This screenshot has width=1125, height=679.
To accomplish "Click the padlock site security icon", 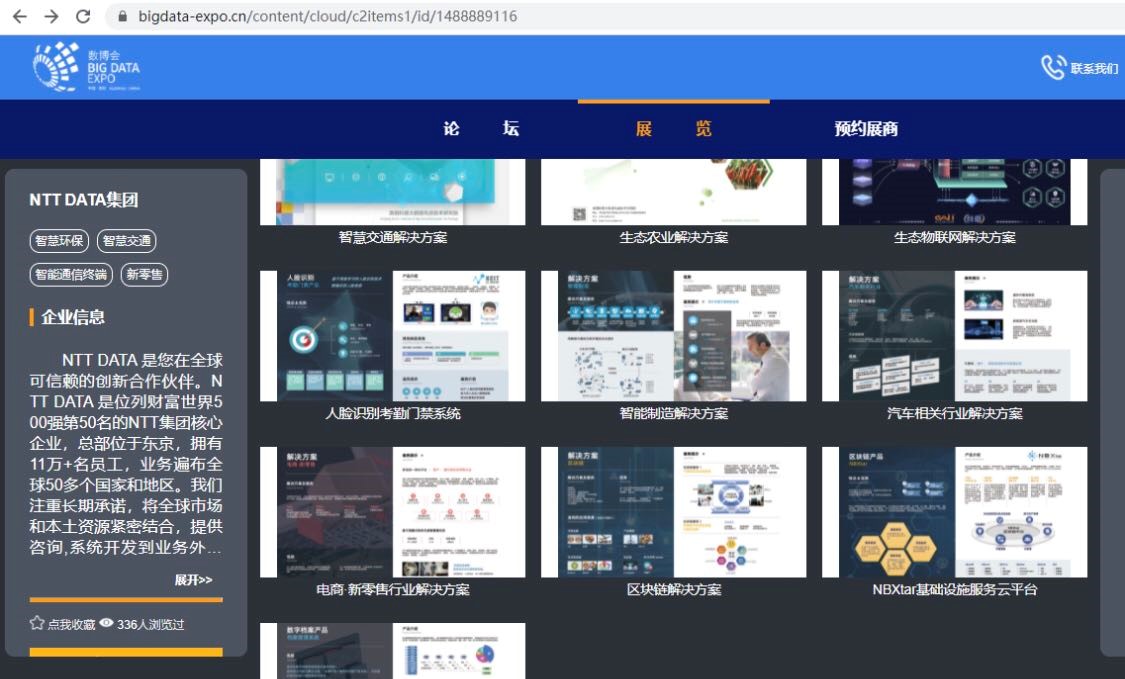I will pos(124,16).
